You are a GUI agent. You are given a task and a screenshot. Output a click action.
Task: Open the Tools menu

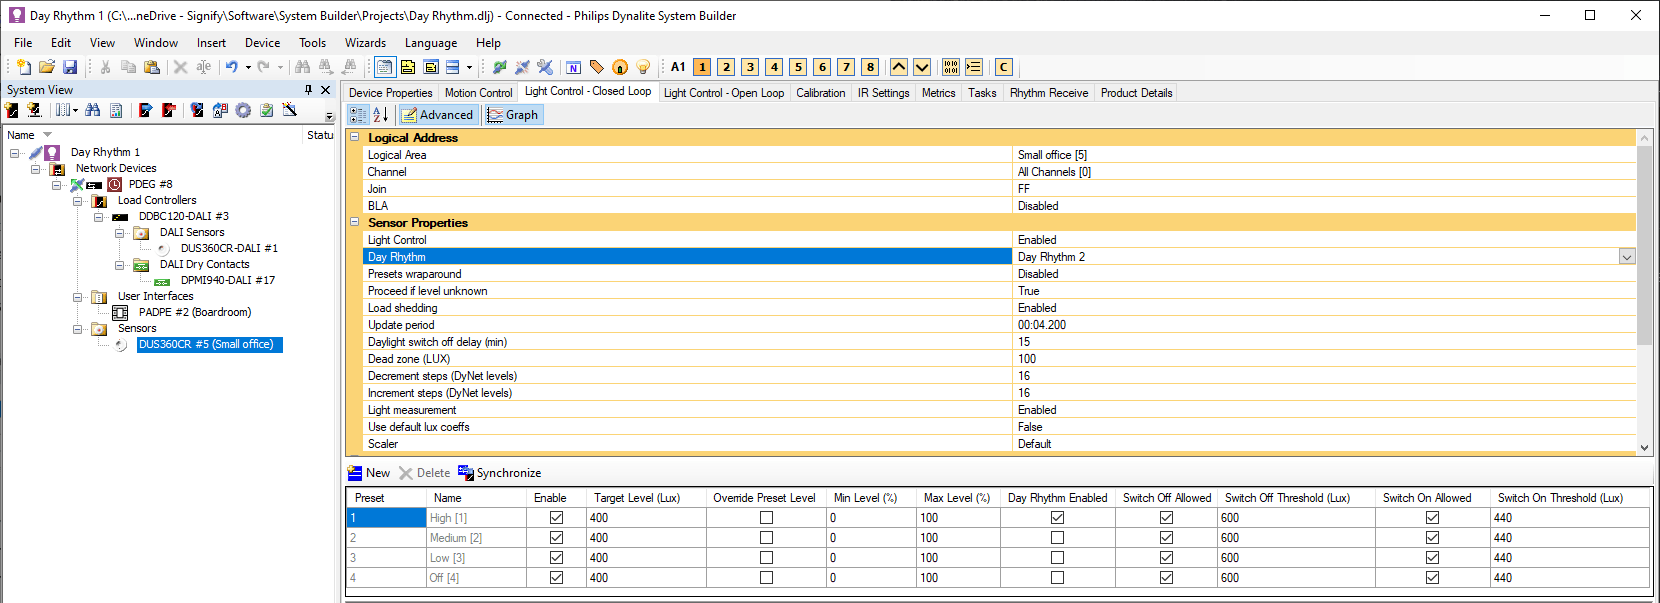coord(312,43)
